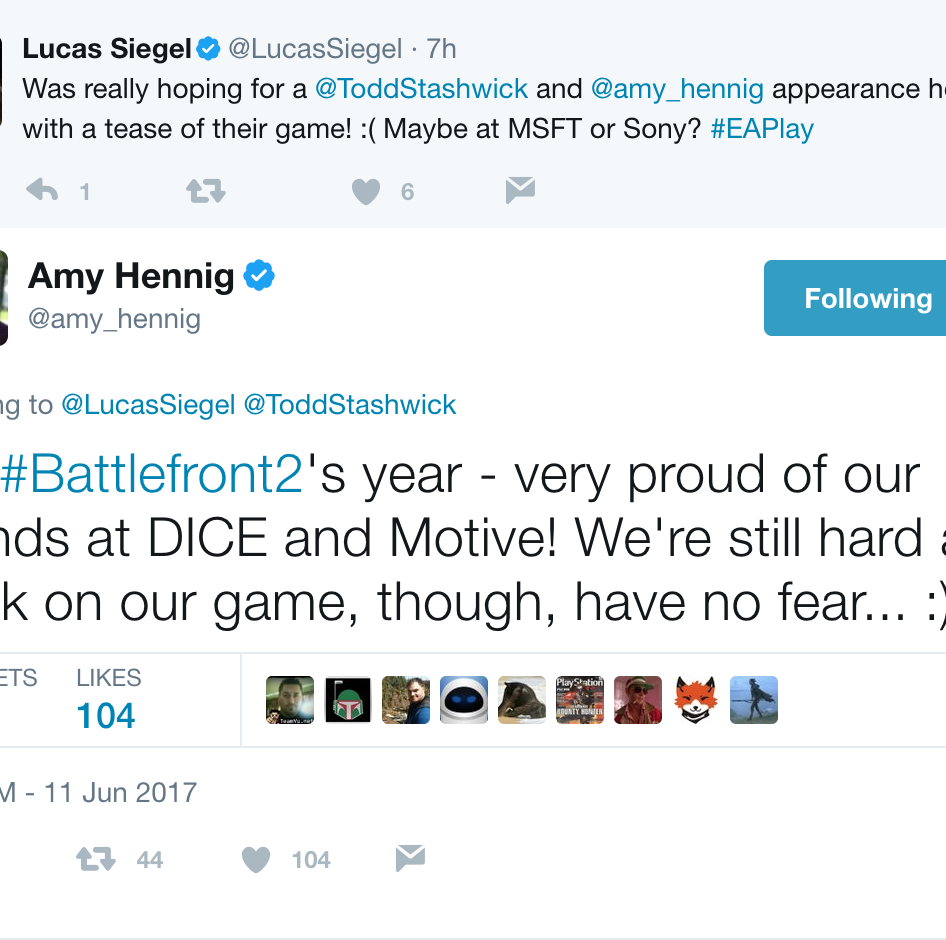
Task: Open @ToddStashwick mention in Lucas's tweet
Action: point(421,89)
